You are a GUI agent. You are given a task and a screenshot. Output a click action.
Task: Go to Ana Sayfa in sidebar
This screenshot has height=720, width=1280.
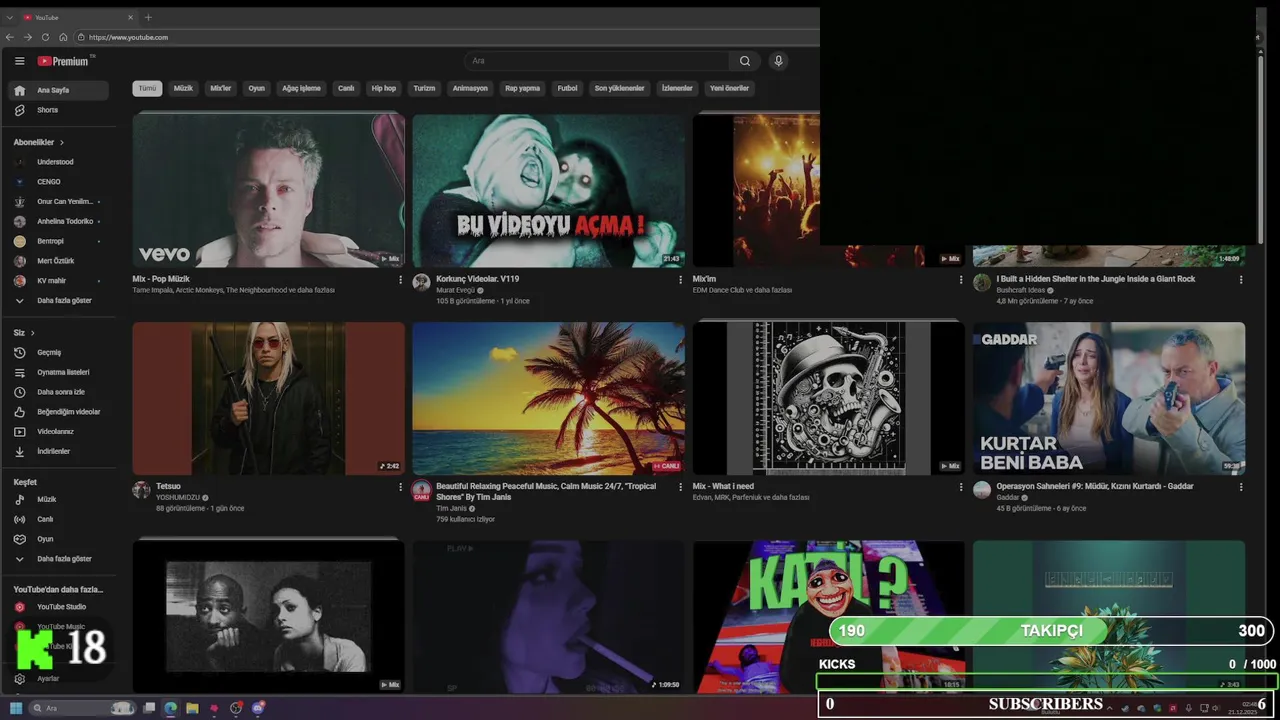(59, 90)
